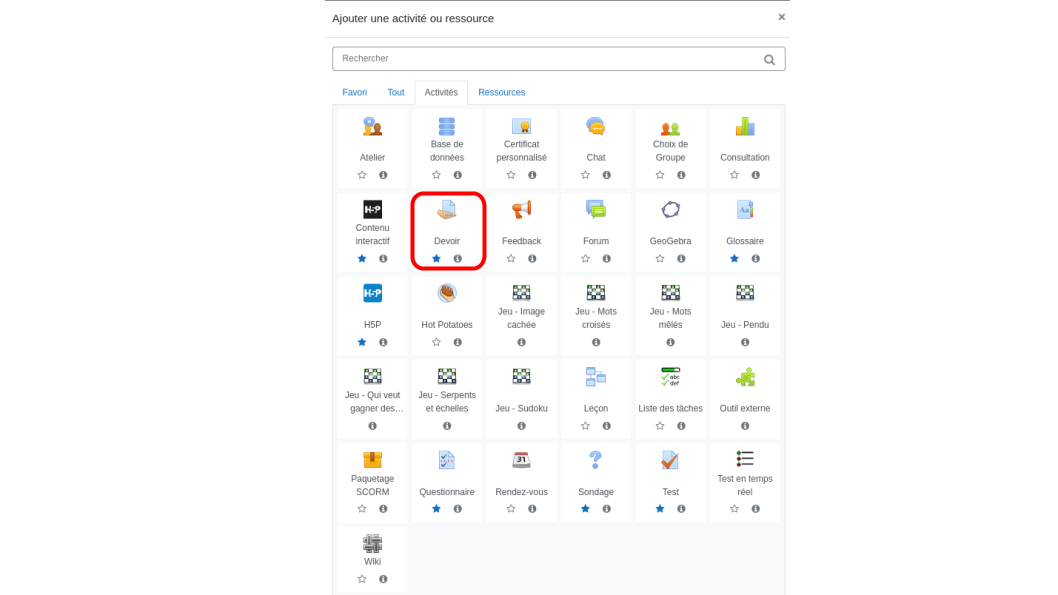Choose the Test en temps réel icon
1058x595 pixels.
[745, 460]
